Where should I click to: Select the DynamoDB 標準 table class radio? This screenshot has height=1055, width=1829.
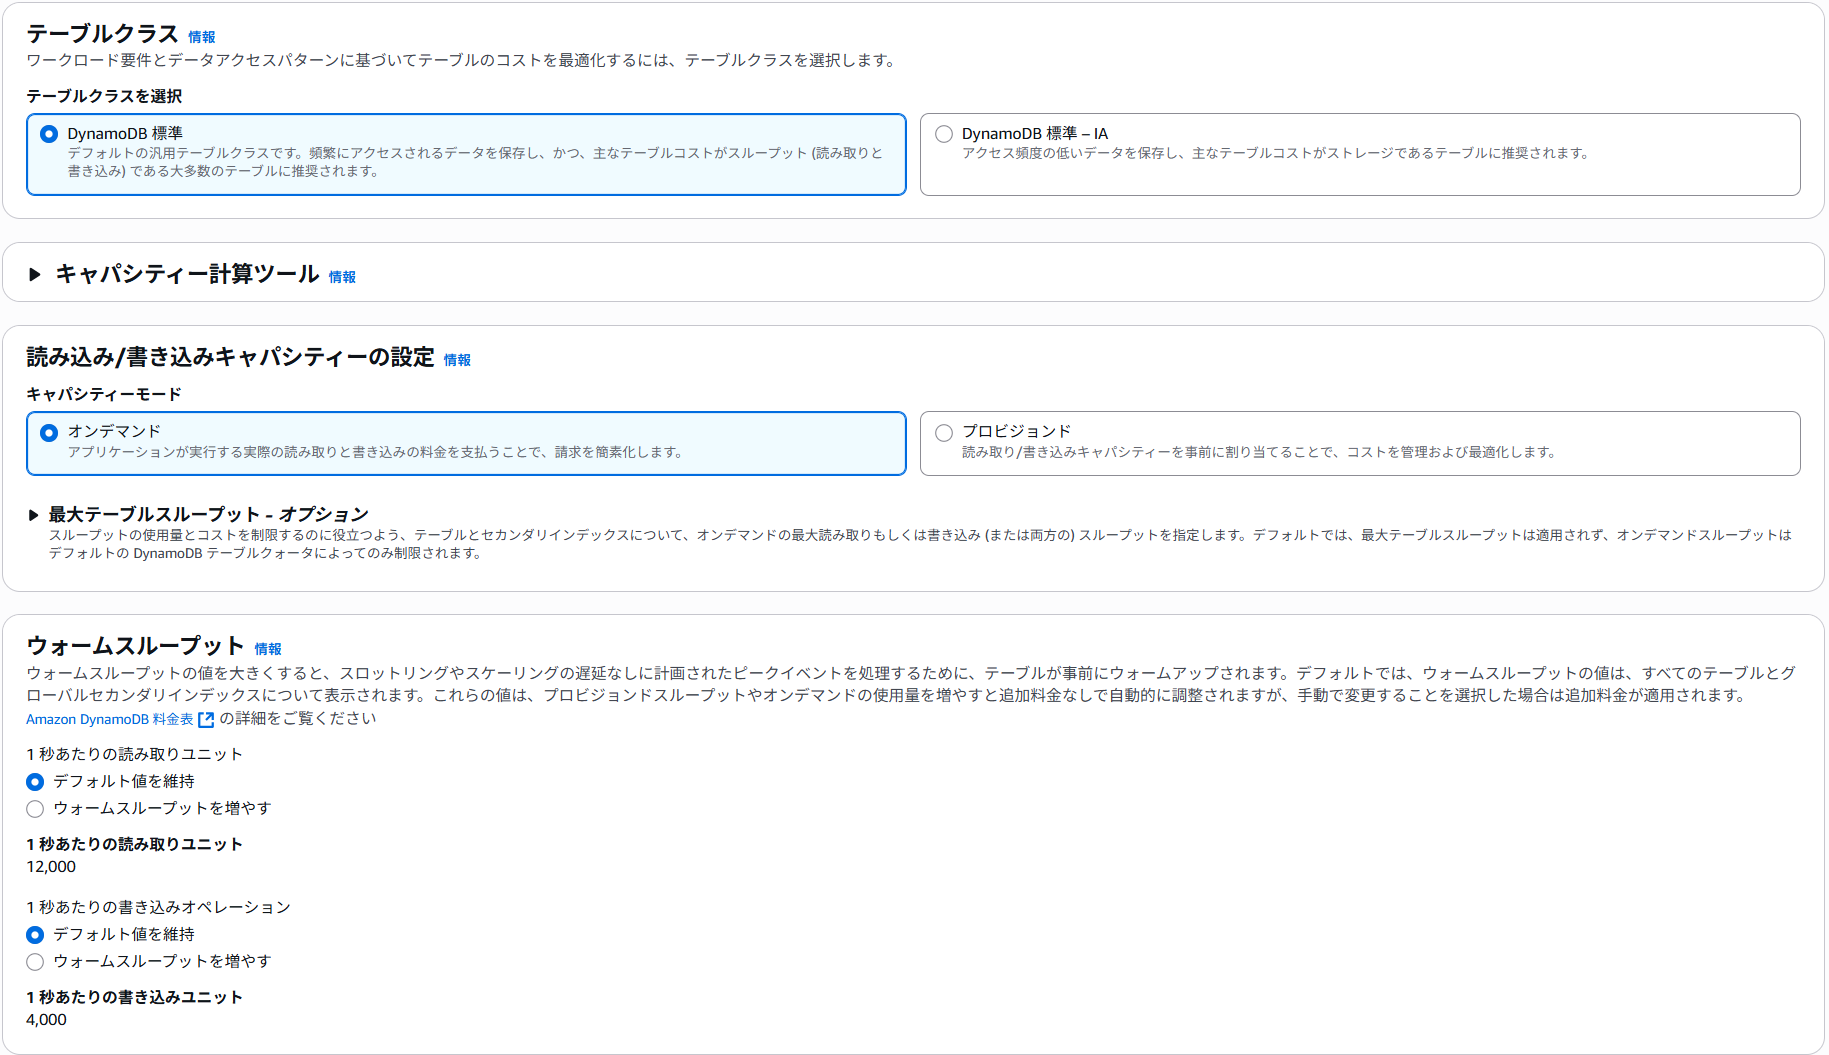click(x=49, y=134)
